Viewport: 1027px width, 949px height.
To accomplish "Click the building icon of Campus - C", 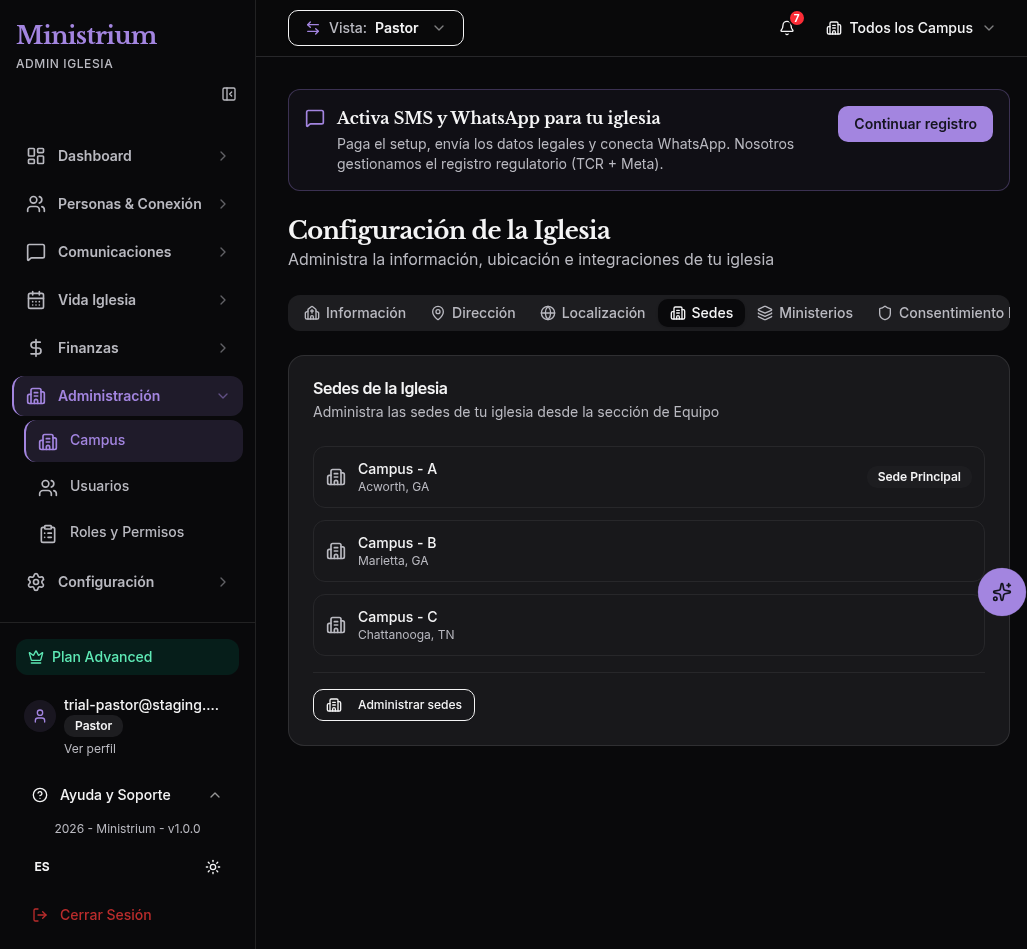I will coord(336,625).
